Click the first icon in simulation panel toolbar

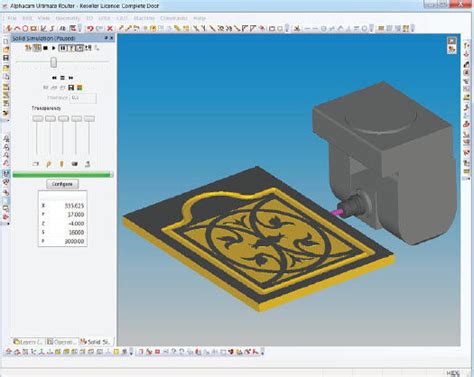[28, 48]
